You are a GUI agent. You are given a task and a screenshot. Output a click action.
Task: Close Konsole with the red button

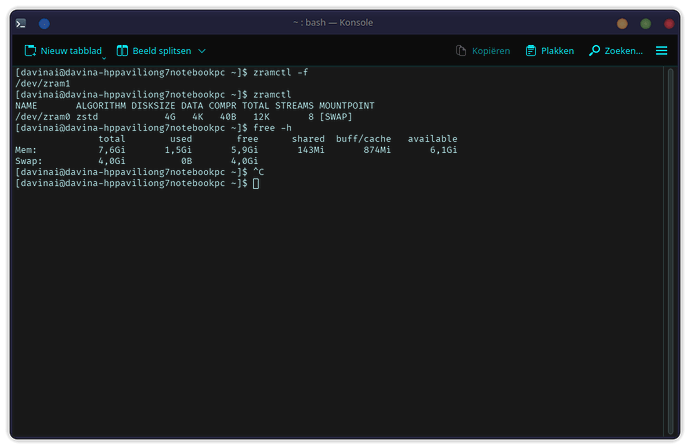669,24
